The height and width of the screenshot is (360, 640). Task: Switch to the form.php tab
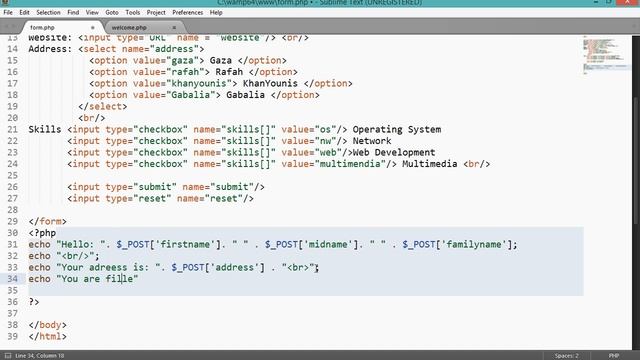(61, 27)
